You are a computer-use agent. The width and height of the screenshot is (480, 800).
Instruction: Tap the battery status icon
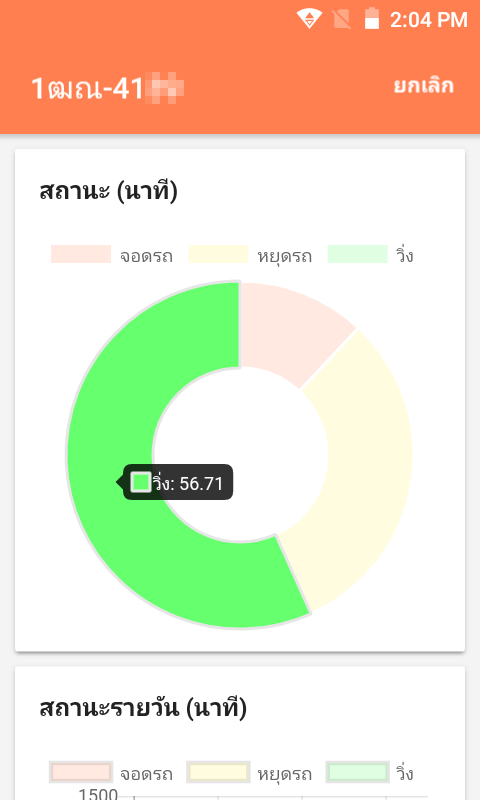click(x=372, y=19)
